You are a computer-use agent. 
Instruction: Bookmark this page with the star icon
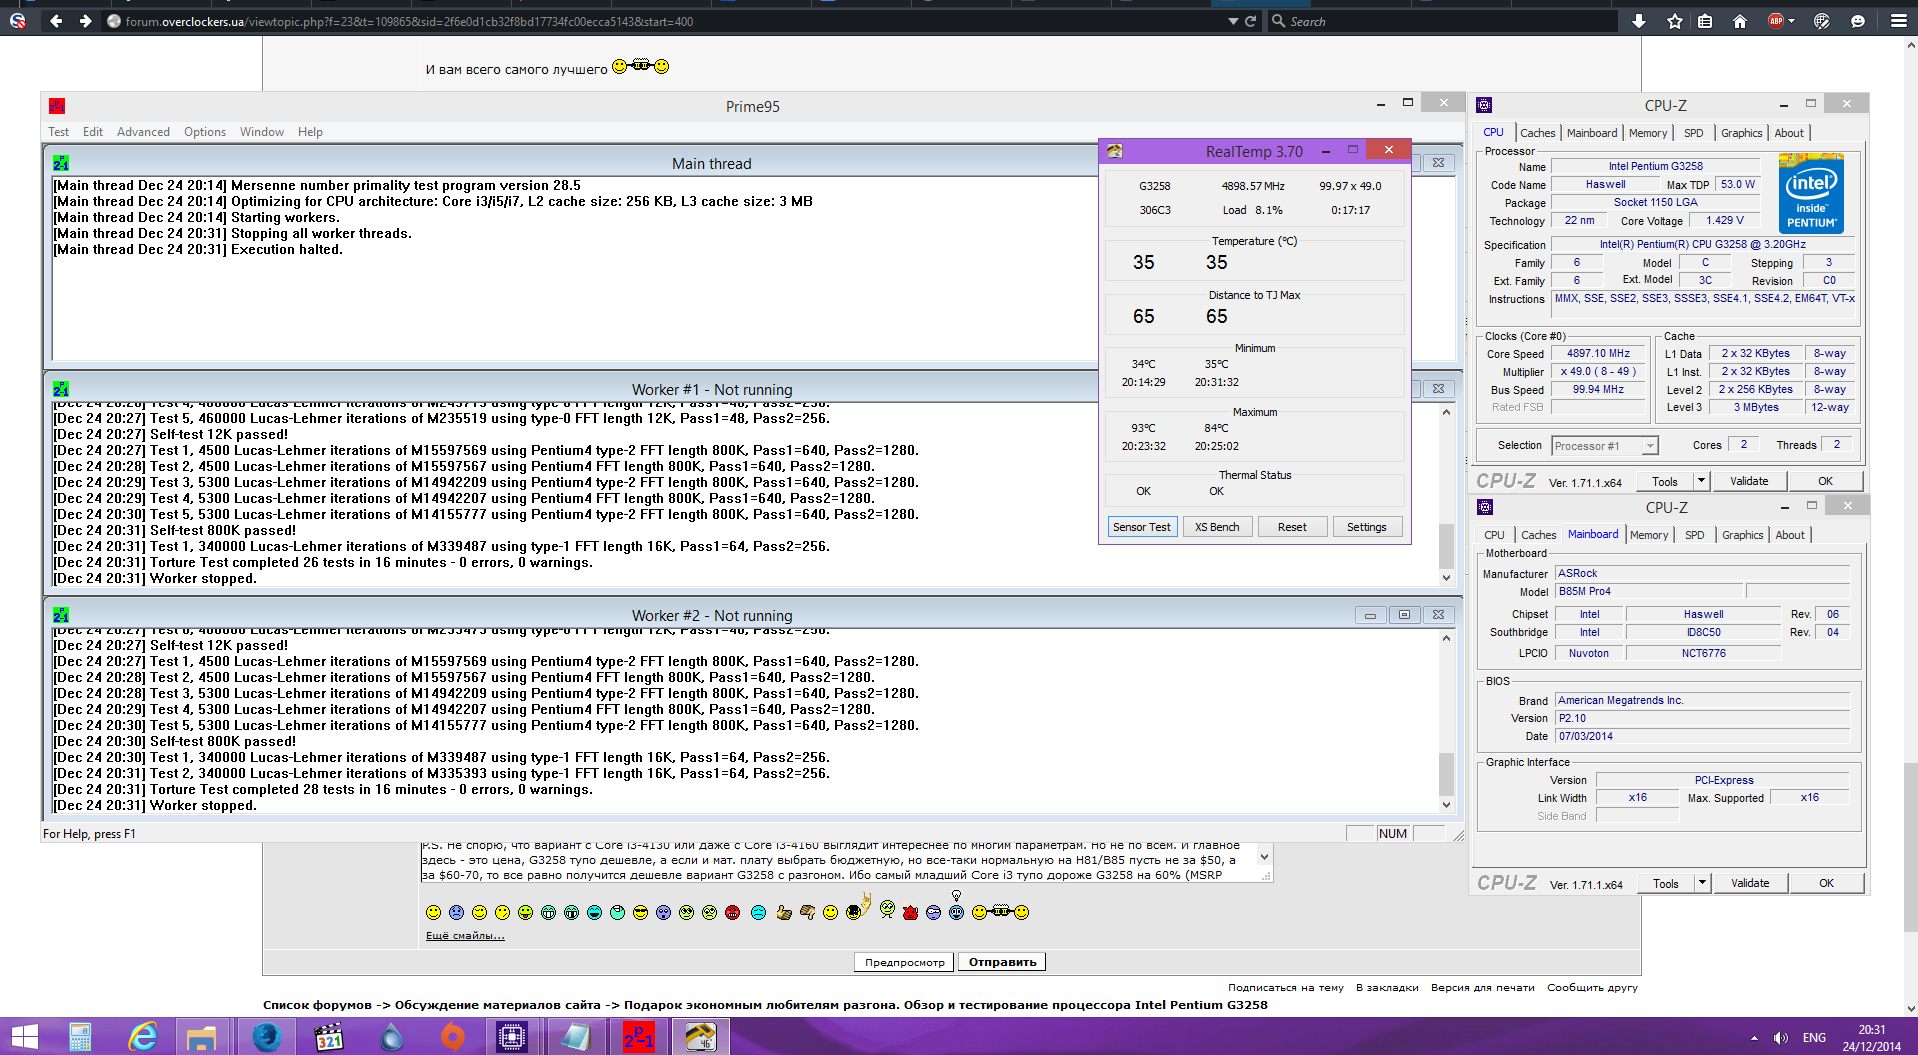point(1675,21)
